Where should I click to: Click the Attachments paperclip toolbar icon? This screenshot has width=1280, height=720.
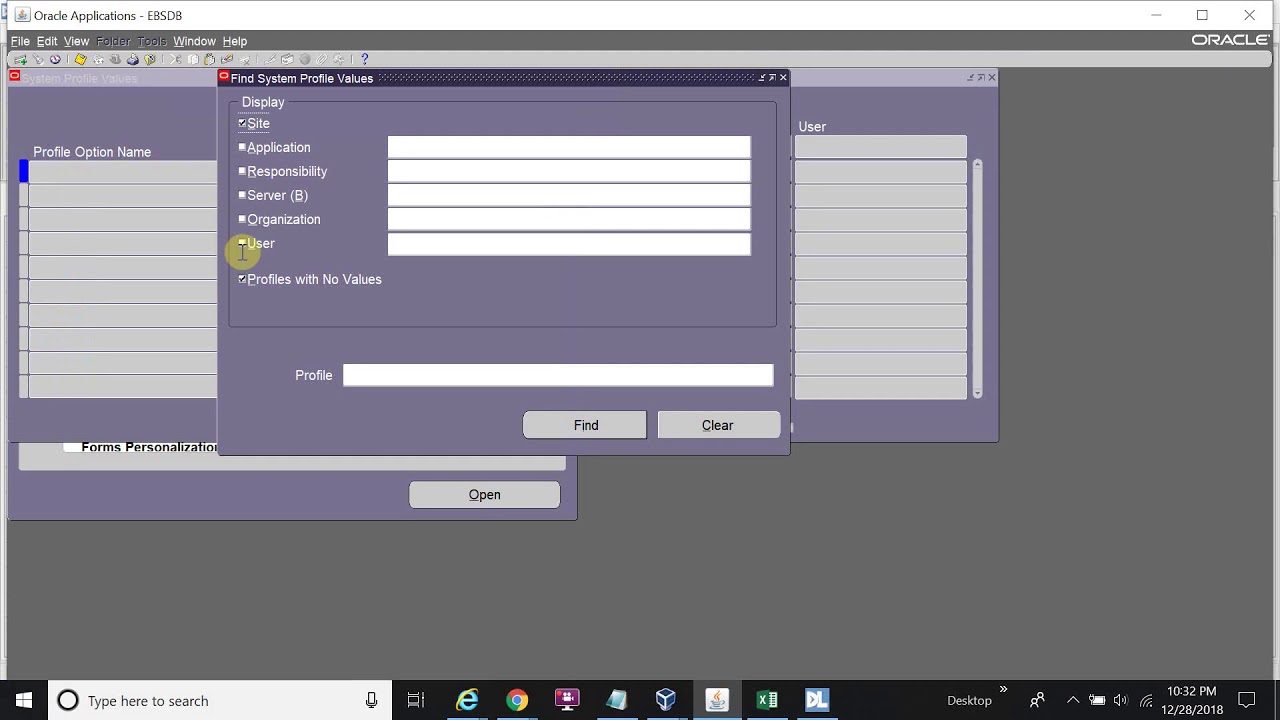(x=321, y=60)
